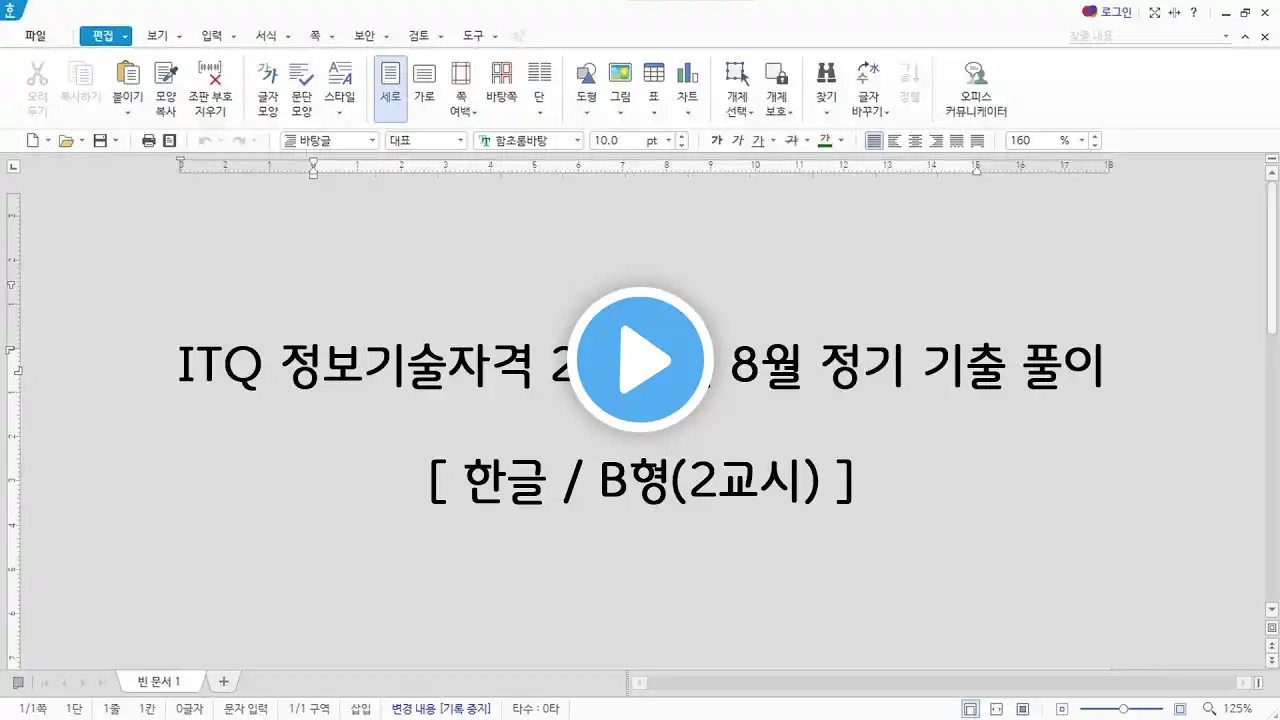Open the 편집 menu tab
The width and height of the screenshot is (1280, 720).
coord(105,35)
